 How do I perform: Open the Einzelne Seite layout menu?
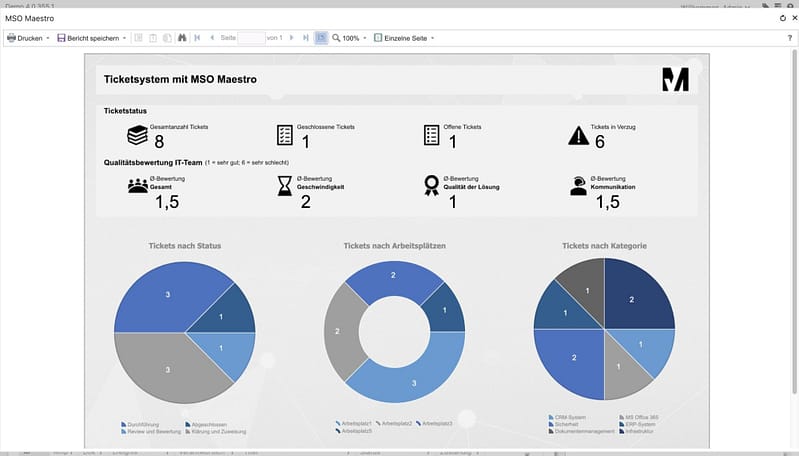[x=404, y=38]
